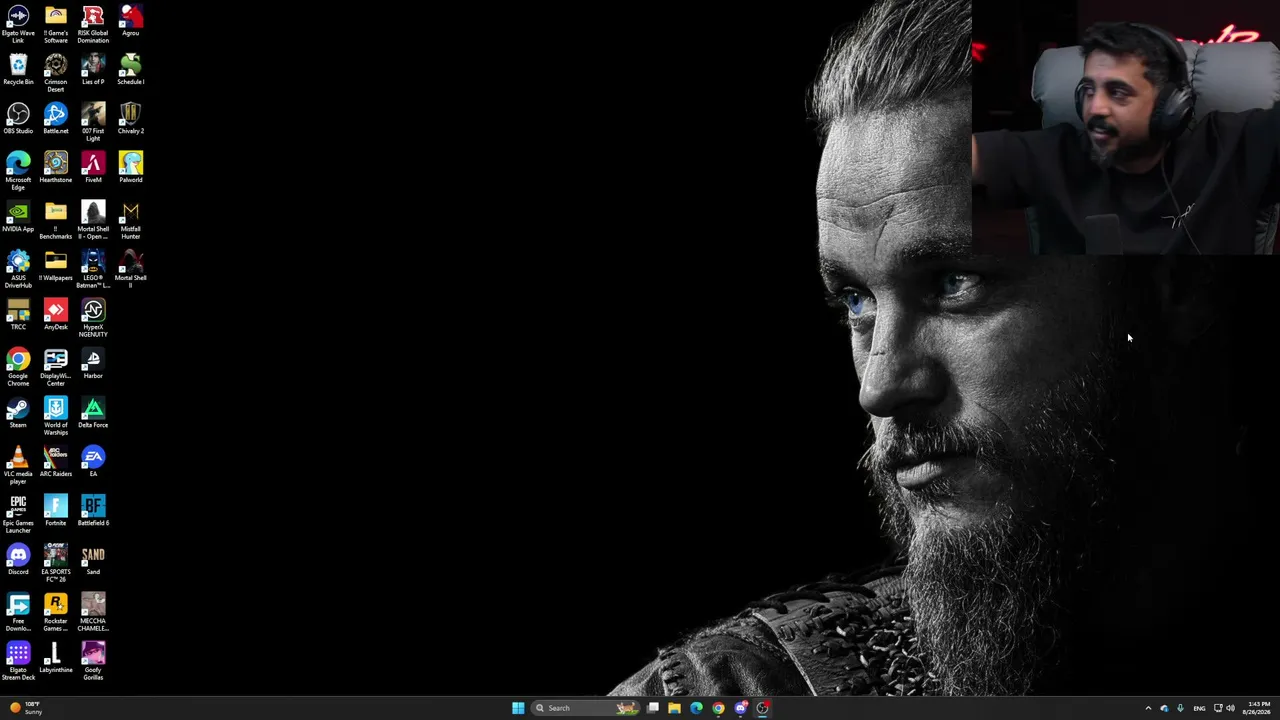Open the !! Game's Software folder
Screen dimensions: 1280x720
click(56, 24)
